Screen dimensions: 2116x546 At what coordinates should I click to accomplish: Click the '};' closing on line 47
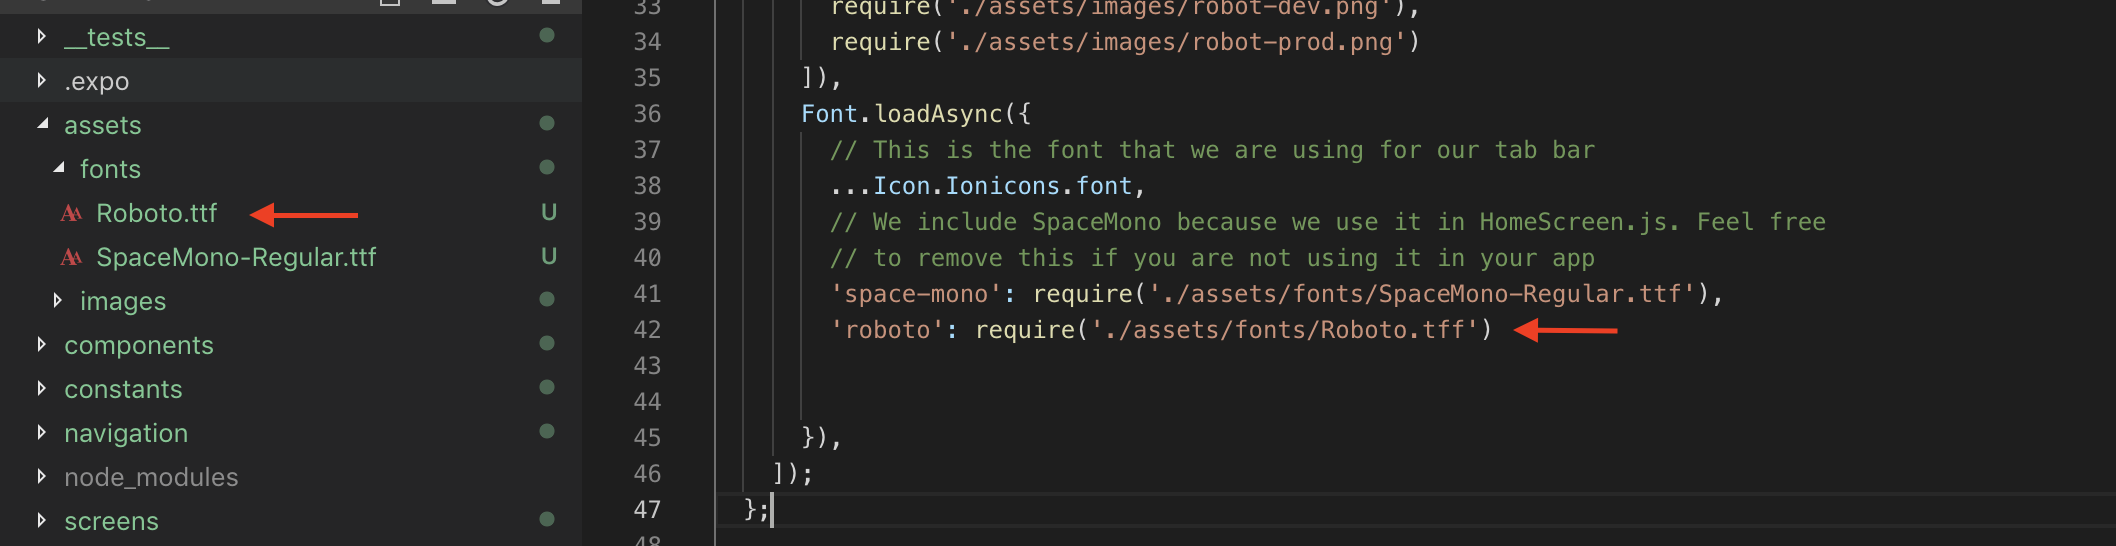pos(757,510)
